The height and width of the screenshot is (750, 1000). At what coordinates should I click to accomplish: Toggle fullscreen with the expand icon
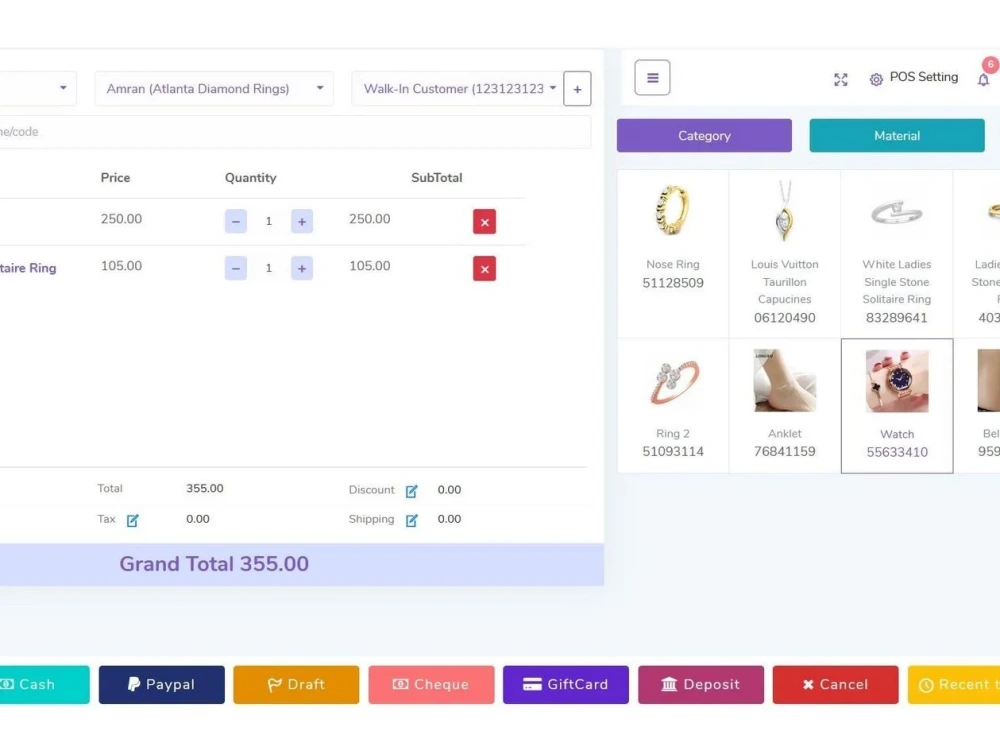[841, 79]
